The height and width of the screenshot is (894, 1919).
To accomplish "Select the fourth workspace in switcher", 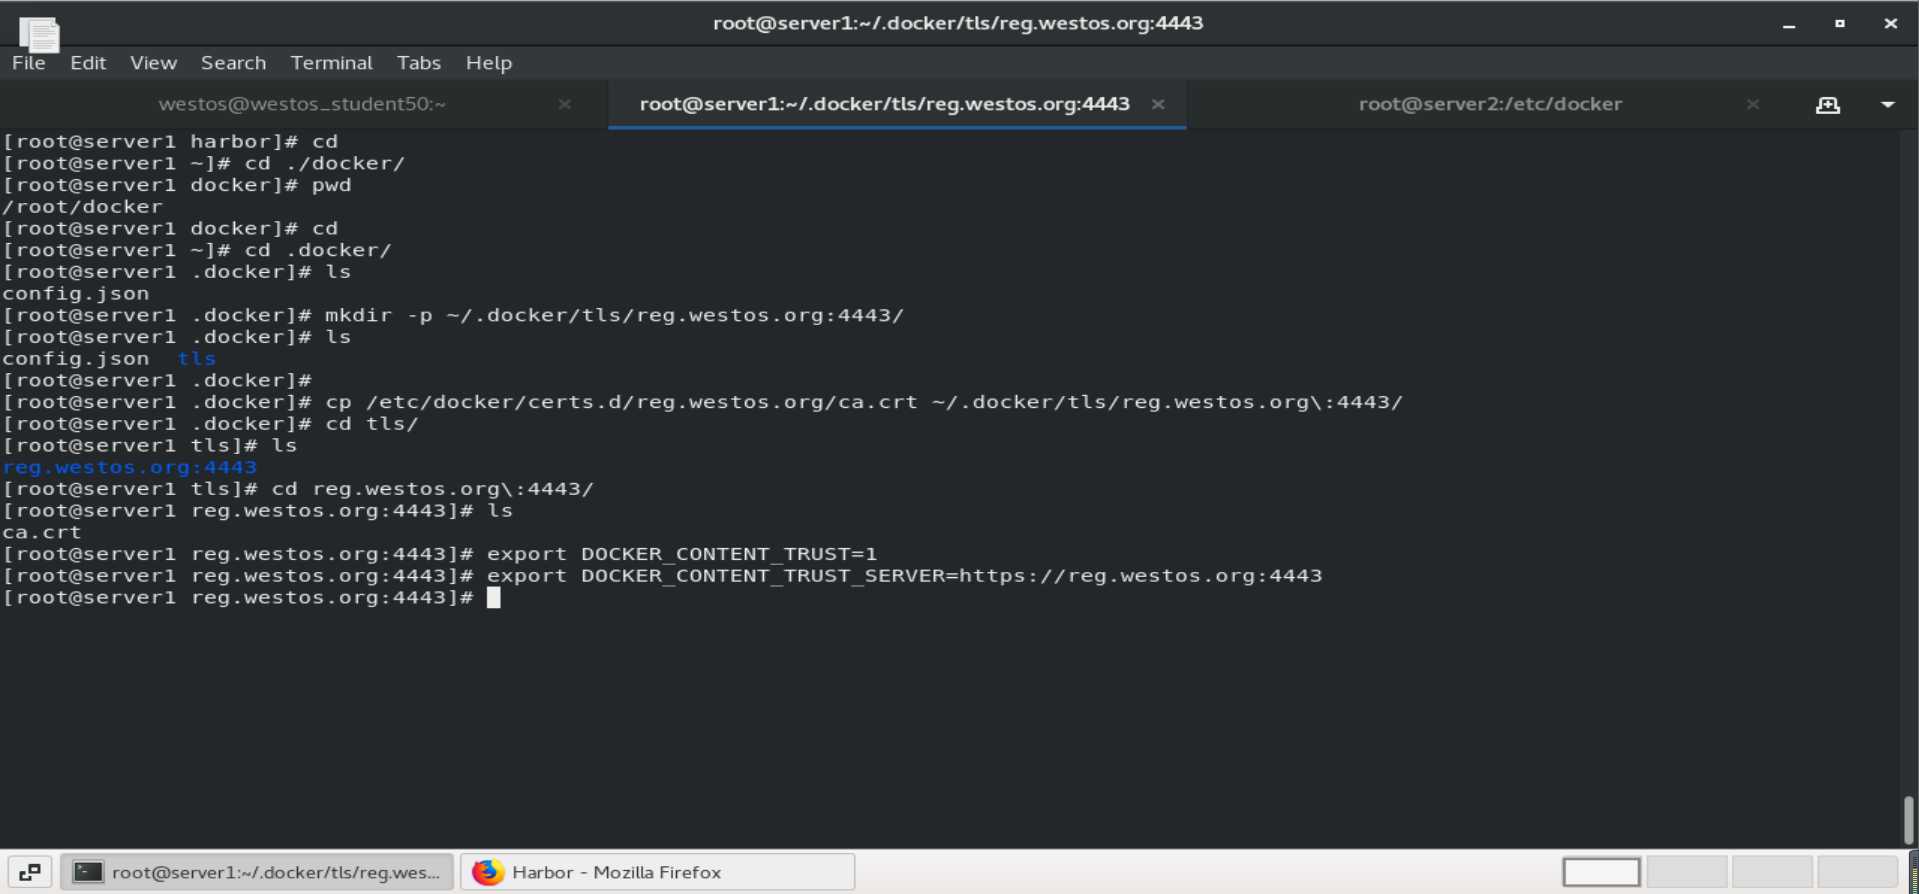I will pos(1857,872).
